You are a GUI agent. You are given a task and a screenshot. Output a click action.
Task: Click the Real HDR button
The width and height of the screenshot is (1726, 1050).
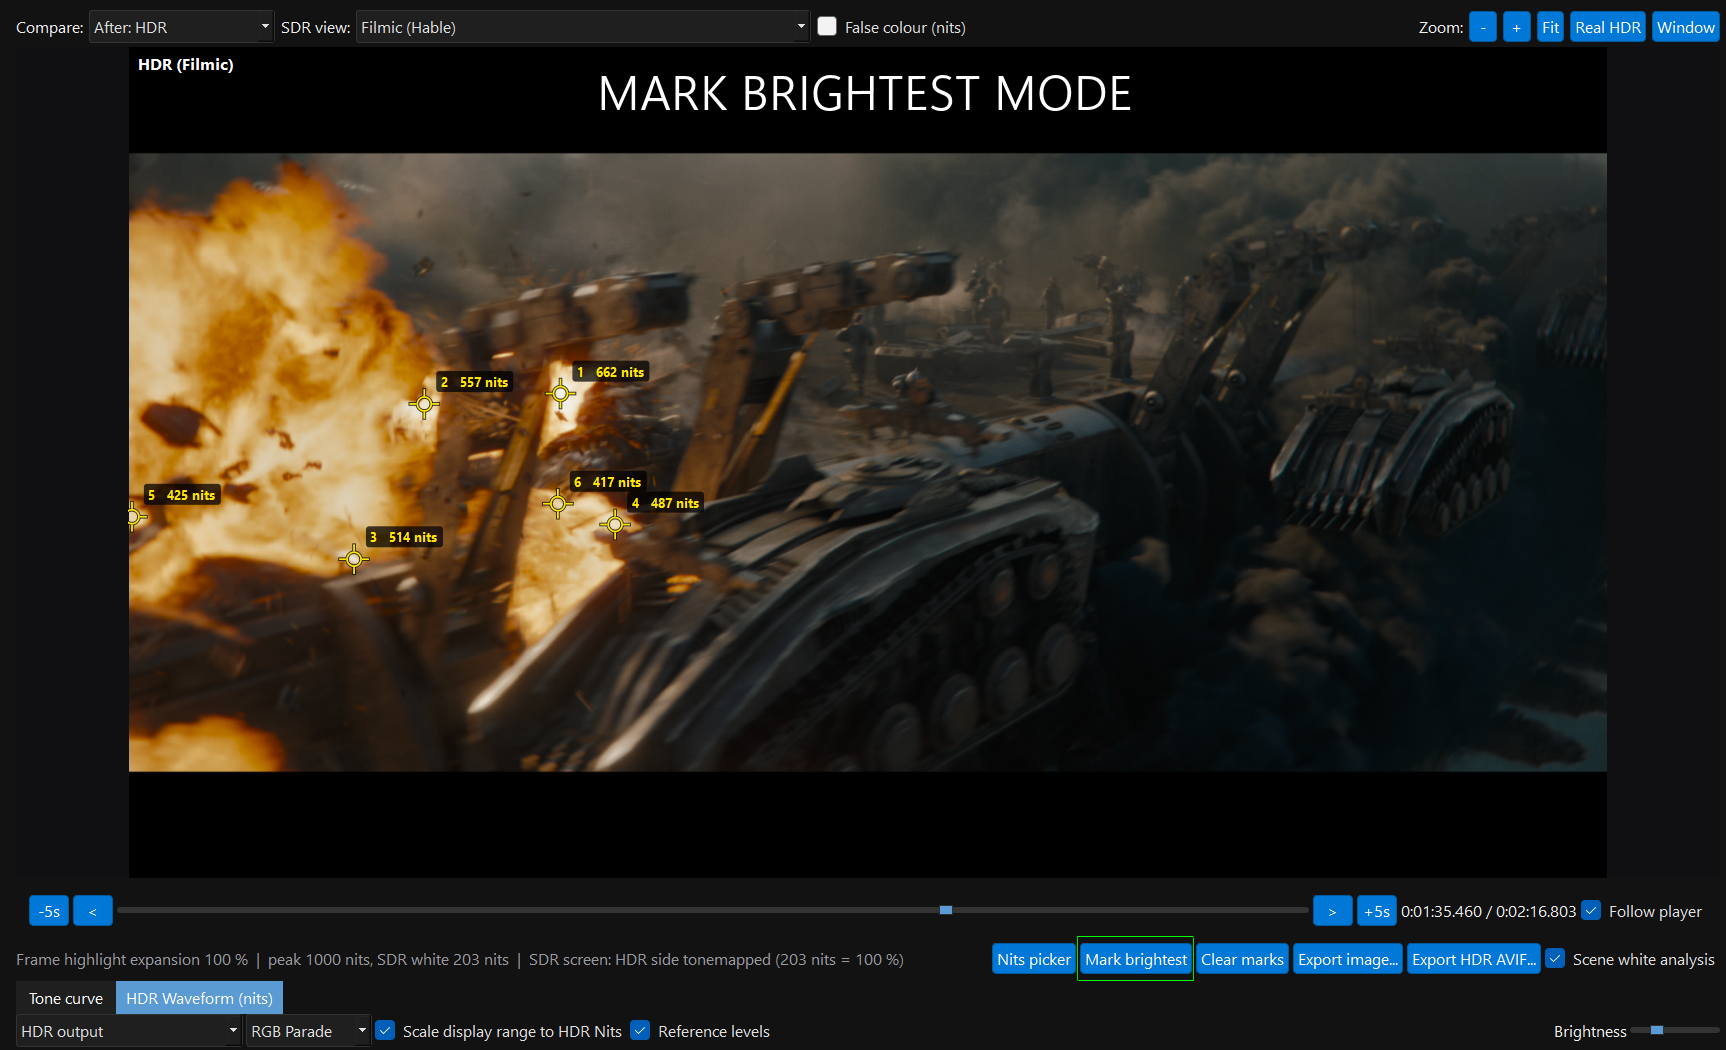pos(1608,27)
